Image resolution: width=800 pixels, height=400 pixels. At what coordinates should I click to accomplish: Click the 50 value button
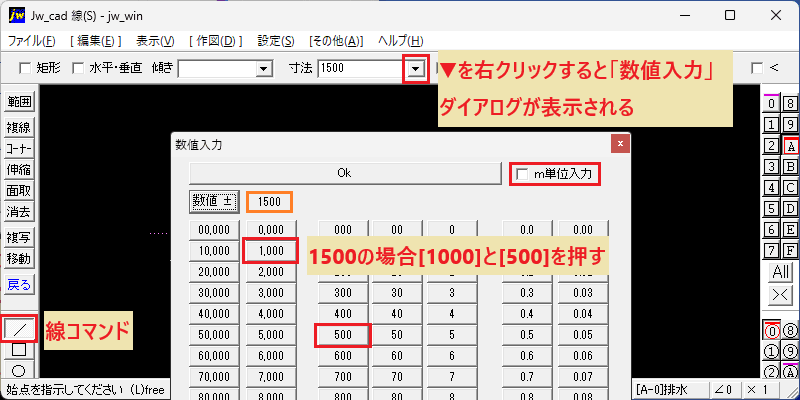coord(396,335)
